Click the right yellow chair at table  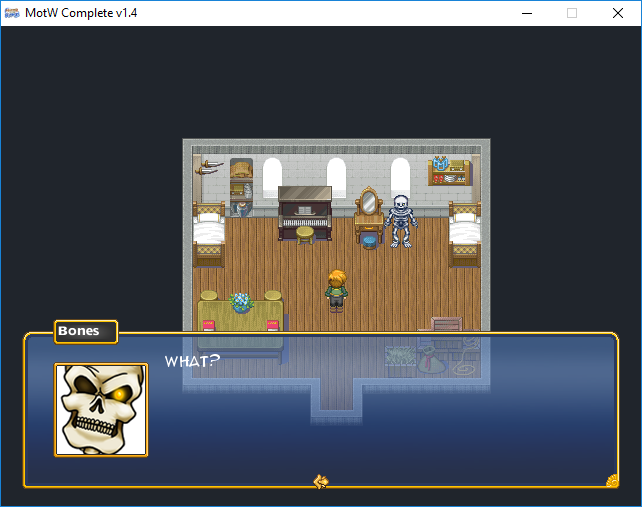(x=273, y=295)
